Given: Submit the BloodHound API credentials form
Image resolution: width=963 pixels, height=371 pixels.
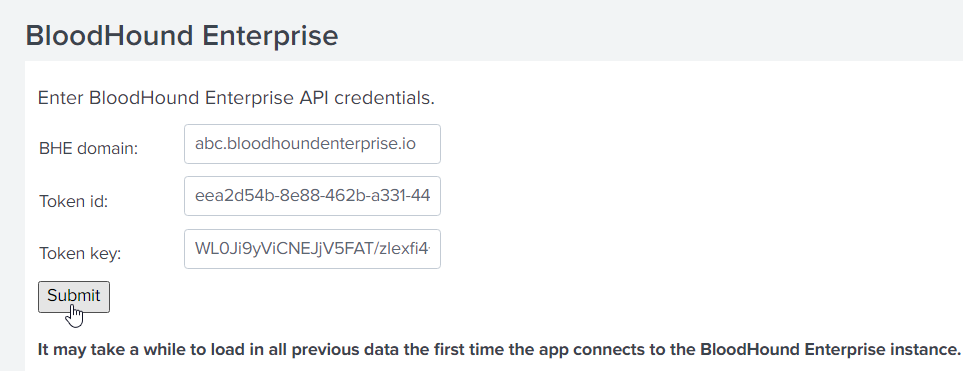Looking at the screenshot, I should coord(74,297).
